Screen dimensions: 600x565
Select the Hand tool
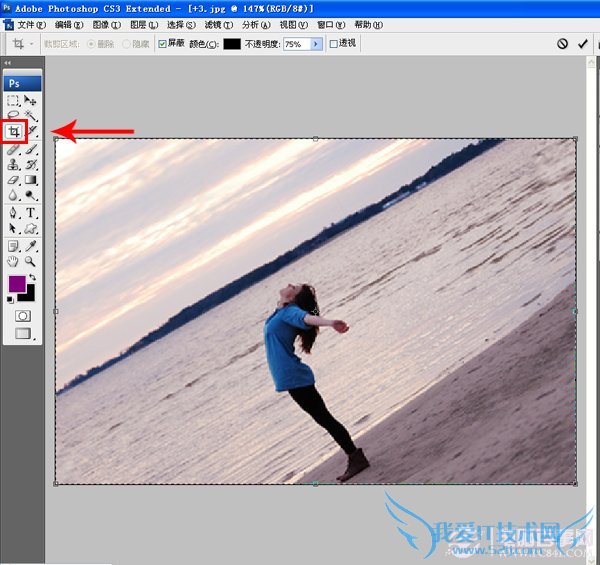pos(14,260)
